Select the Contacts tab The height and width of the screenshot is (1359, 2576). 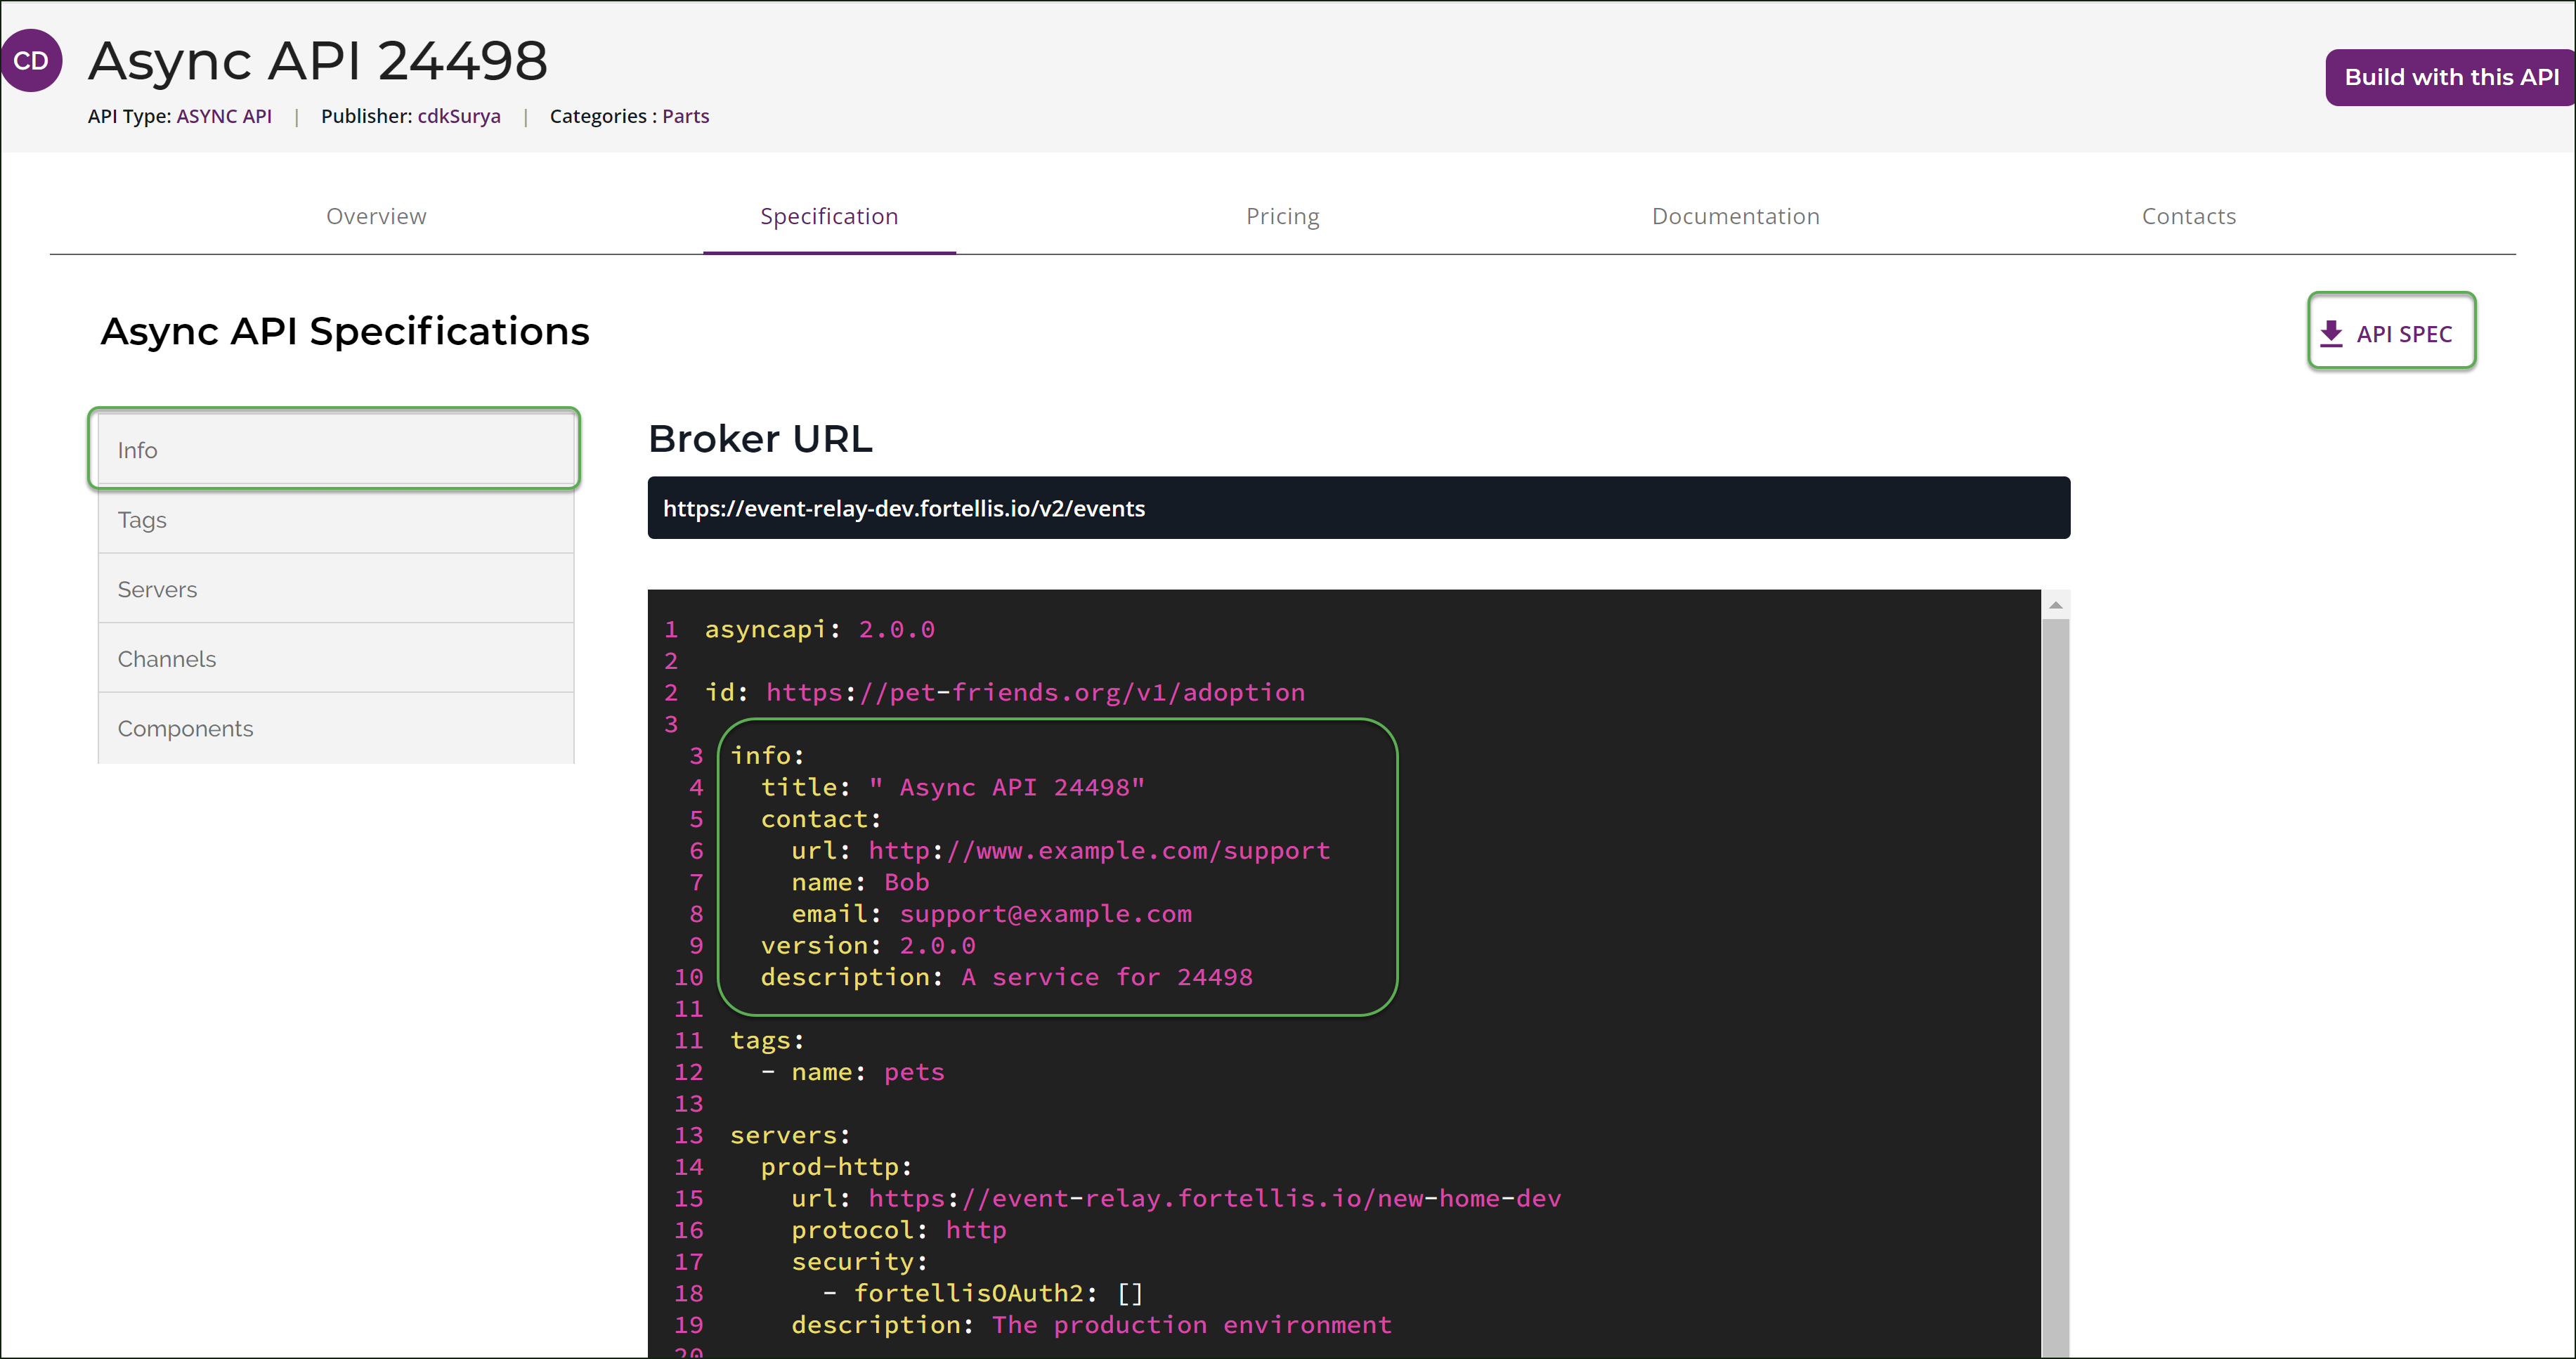pos(2188,216)
